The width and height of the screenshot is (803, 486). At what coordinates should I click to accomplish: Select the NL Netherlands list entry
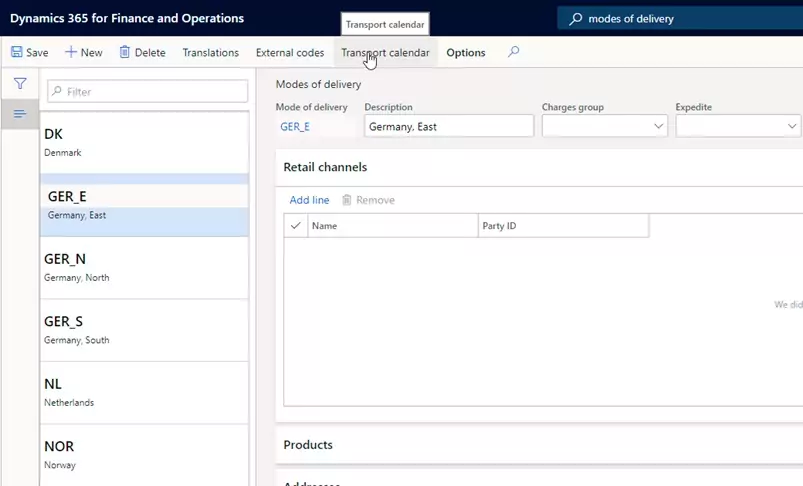tap(144, 392)
